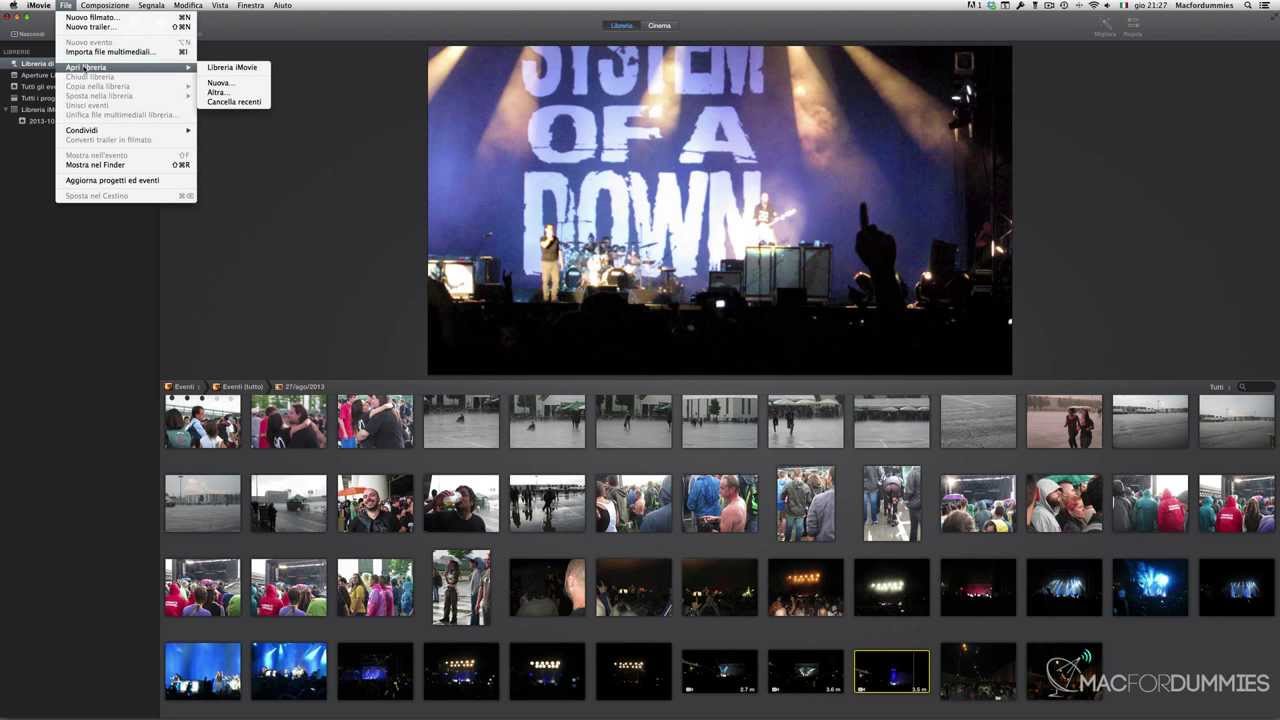Click the wrench menu bar icon
This screenshot has height=720, width=1280.
[x=1020, y=5]
